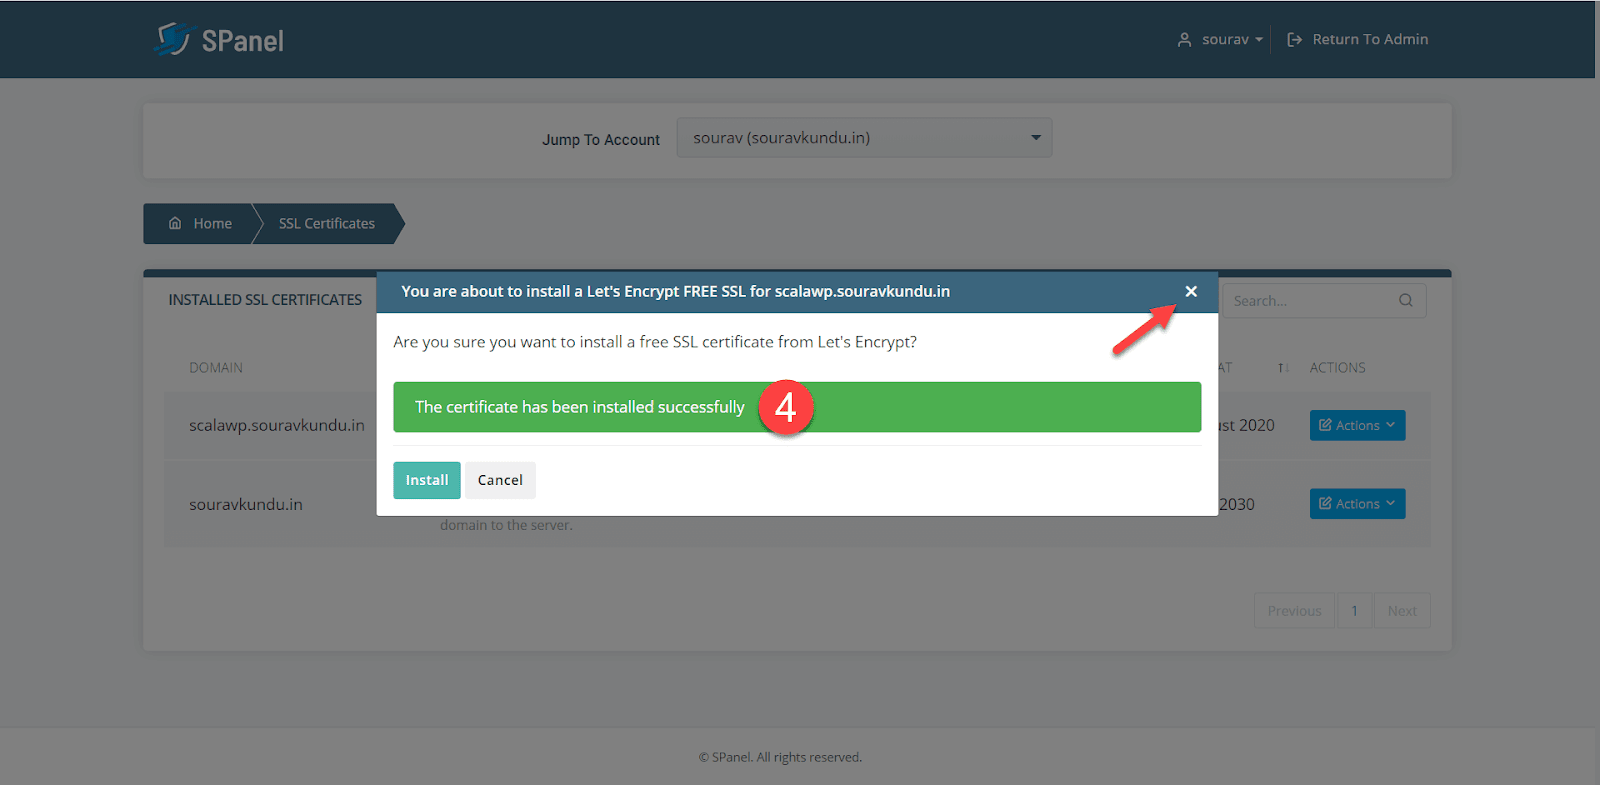This screenshot has width=1600, height=785.
Task: Focus the Search input field
Action: point(1324,300)
